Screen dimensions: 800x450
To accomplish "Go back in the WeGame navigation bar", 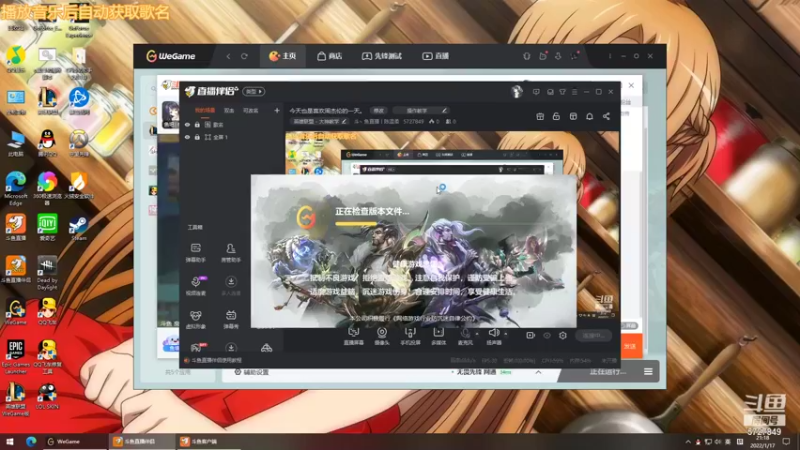I will [x=228, y=56].
